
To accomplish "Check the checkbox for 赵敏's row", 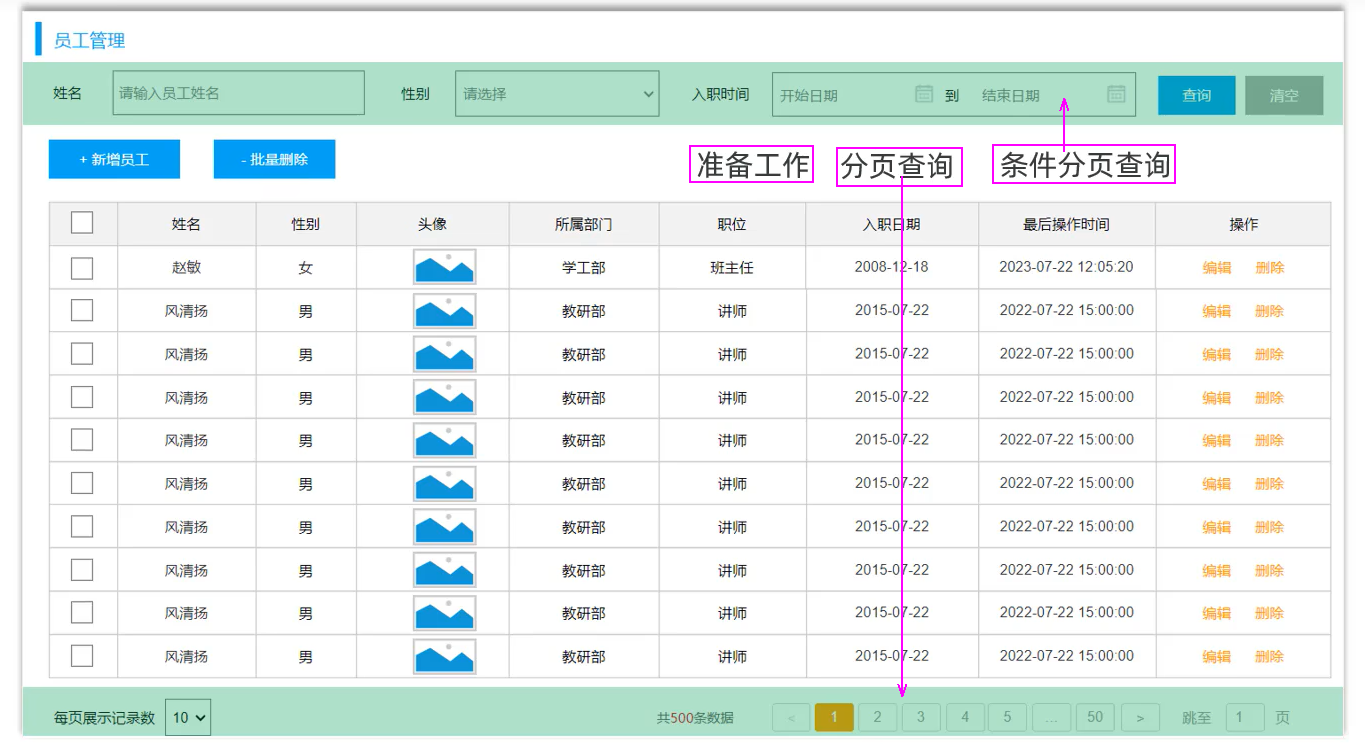I will click(x=82, y=268).
